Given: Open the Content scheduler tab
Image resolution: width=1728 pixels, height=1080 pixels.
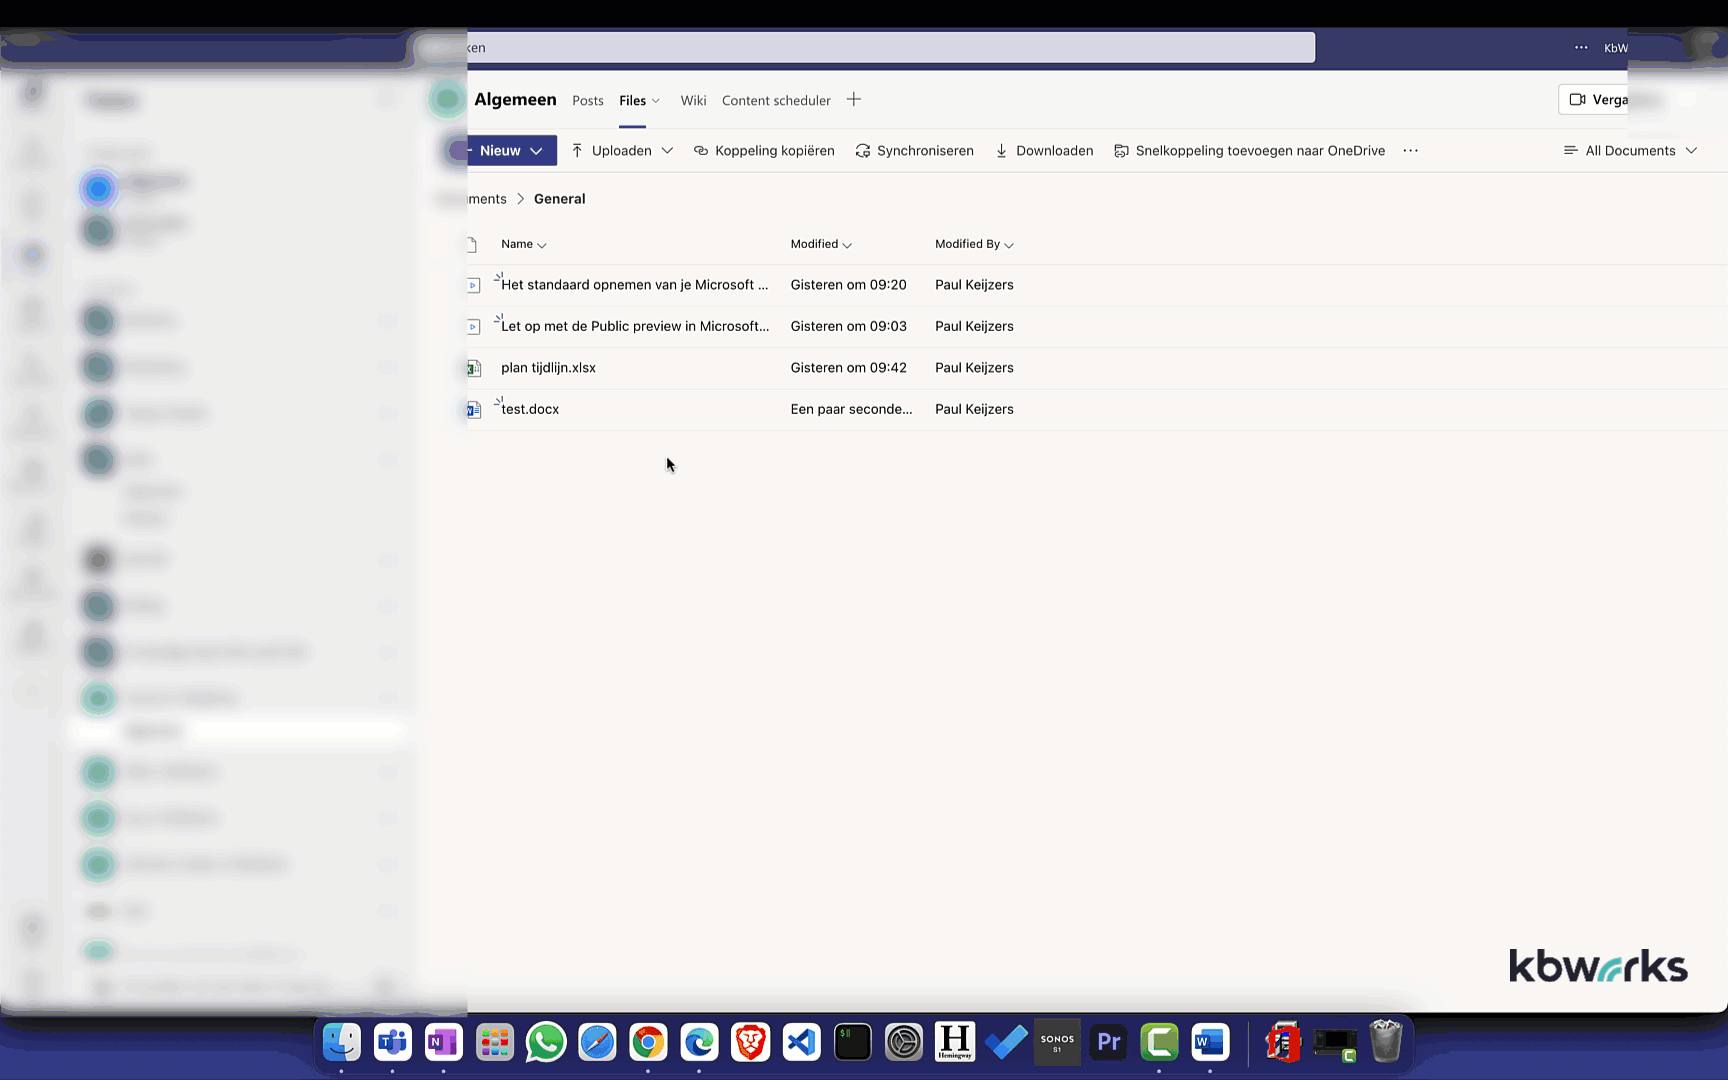Looking at the screenshot, I should 776,100.
